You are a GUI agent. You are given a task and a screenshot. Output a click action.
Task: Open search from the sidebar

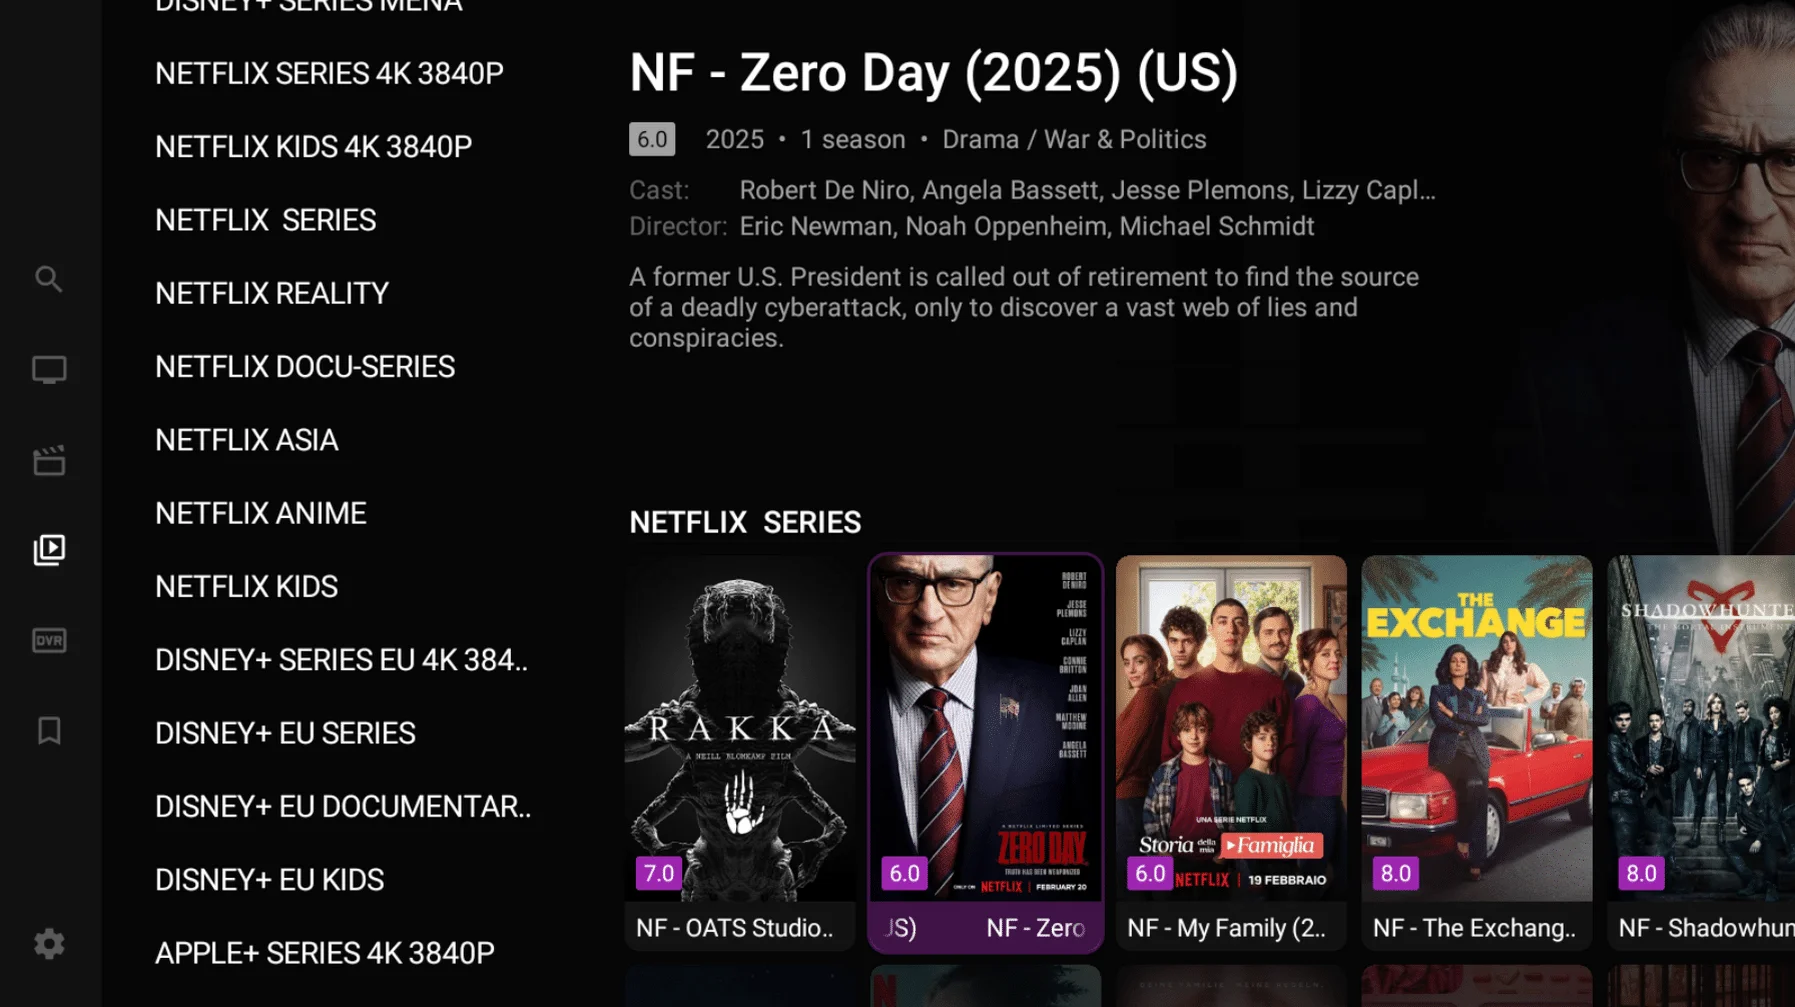click(48, 279)
